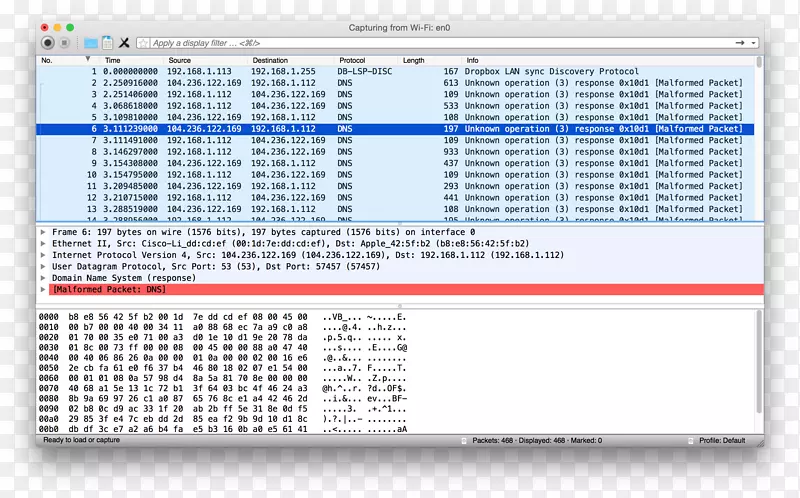Click the Profile: Default status entry
The image size is (800, 498).
[722, 440]
